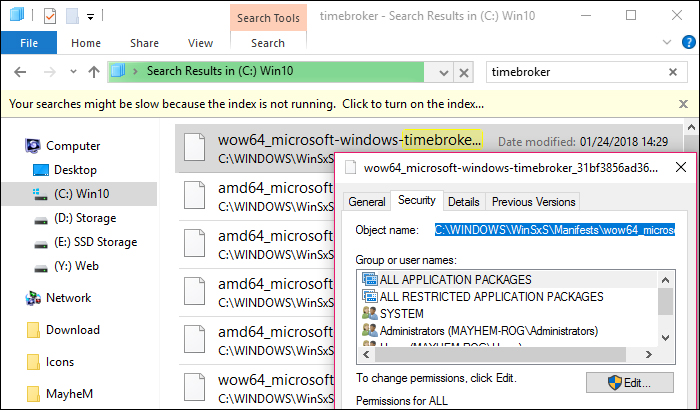
Task: Open the address bar history dropdown
Action: click(x=443, y=72)
